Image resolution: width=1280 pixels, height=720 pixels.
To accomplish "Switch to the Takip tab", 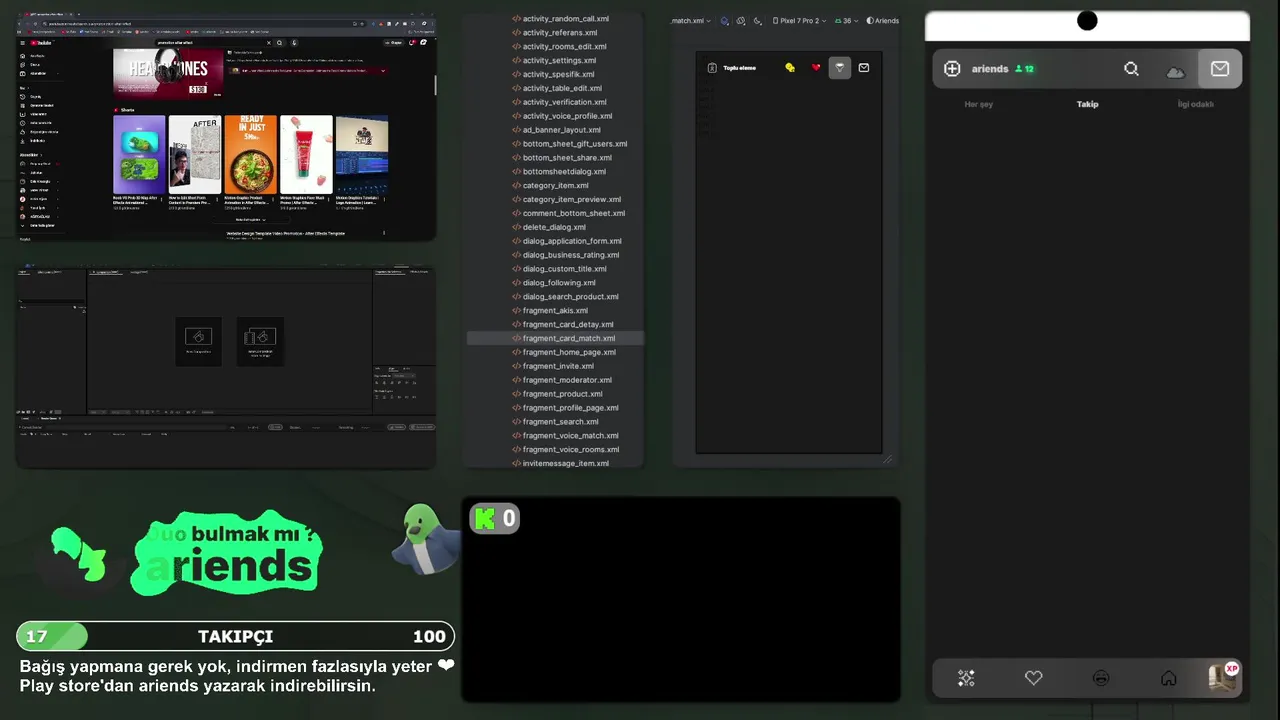I will coord(1087,104).
